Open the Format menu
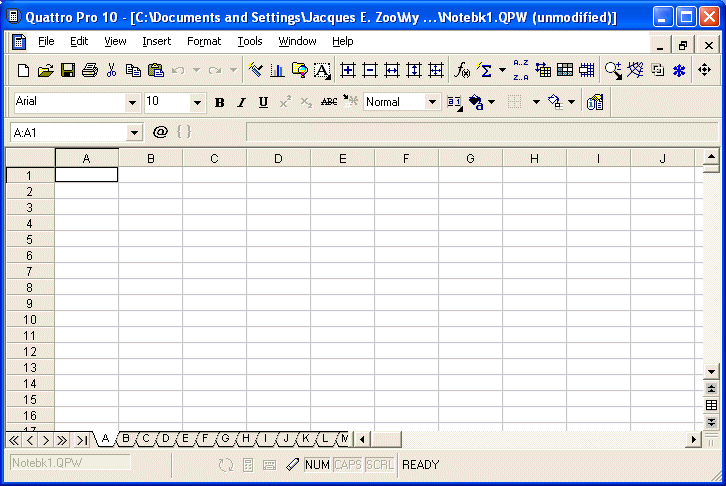Viewport: 726px width, 486px height. coord(204,41)
